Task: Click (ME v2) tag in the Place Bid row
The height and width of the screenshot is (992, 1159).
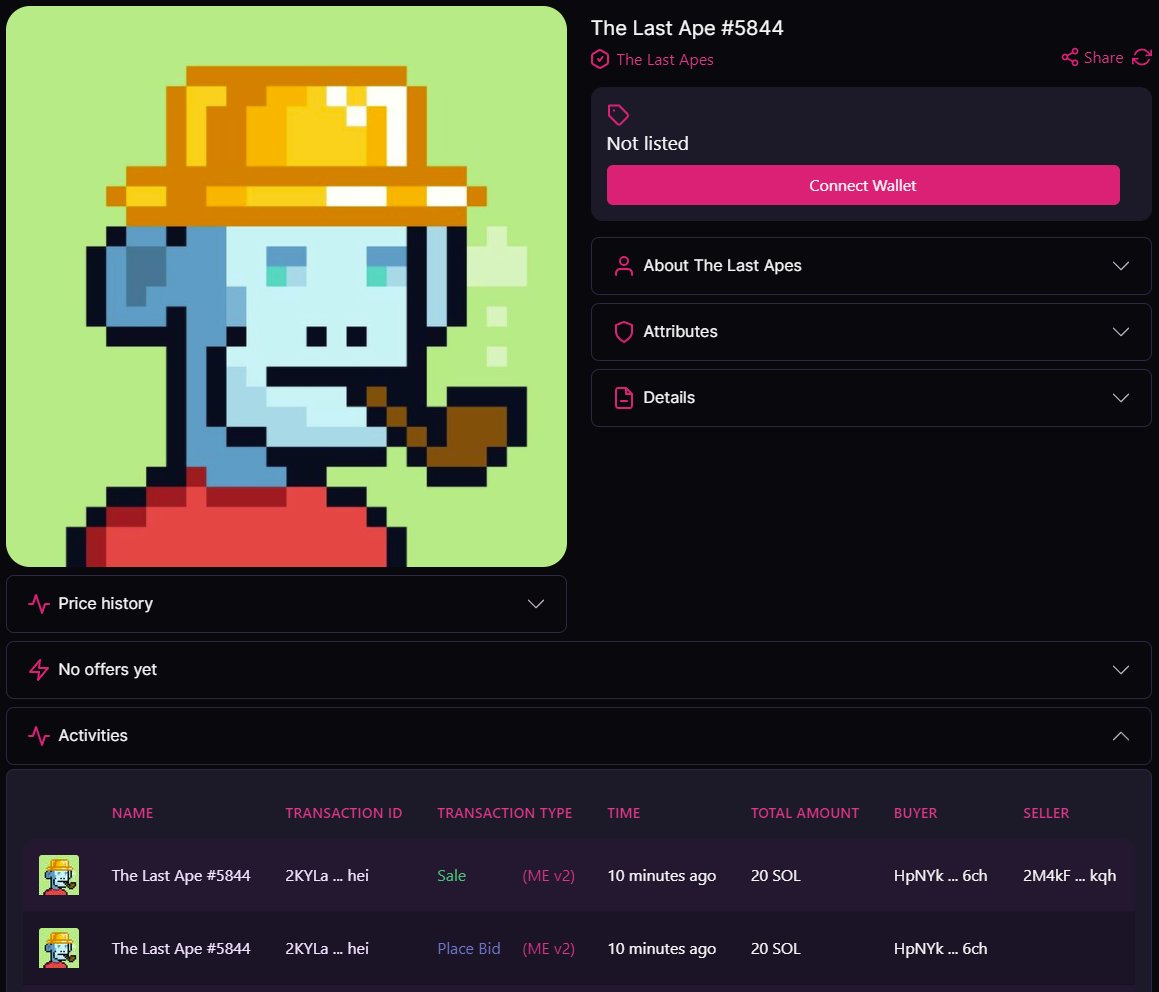Action: pos(548,948)
